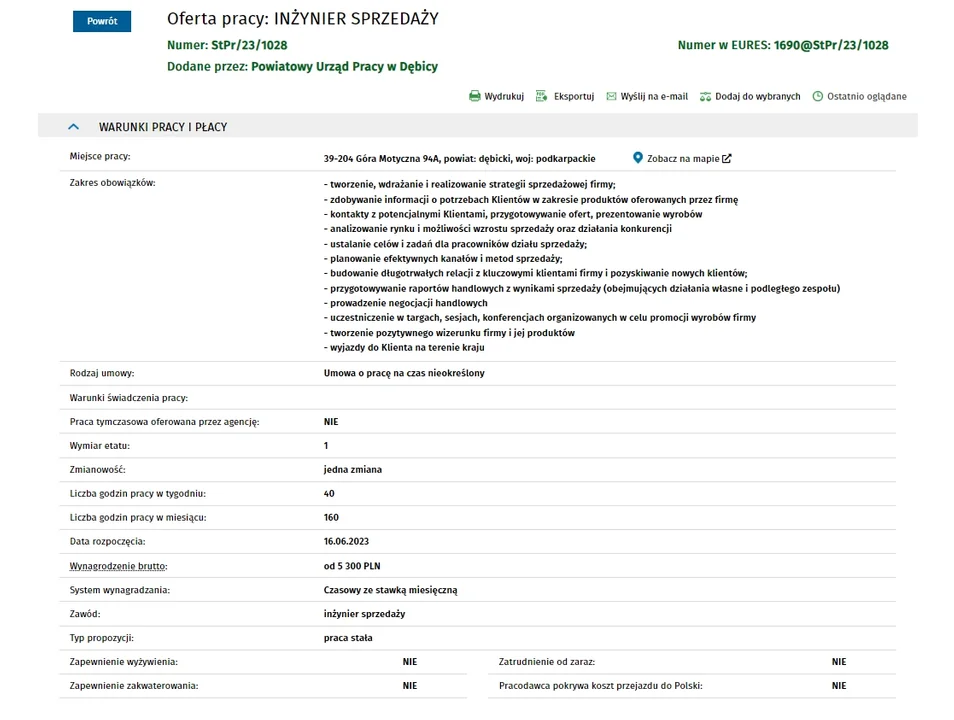Select Wyślij na e-mail link
The height and width of the screenshot is (720, 954).
click(x=654, y=96)
